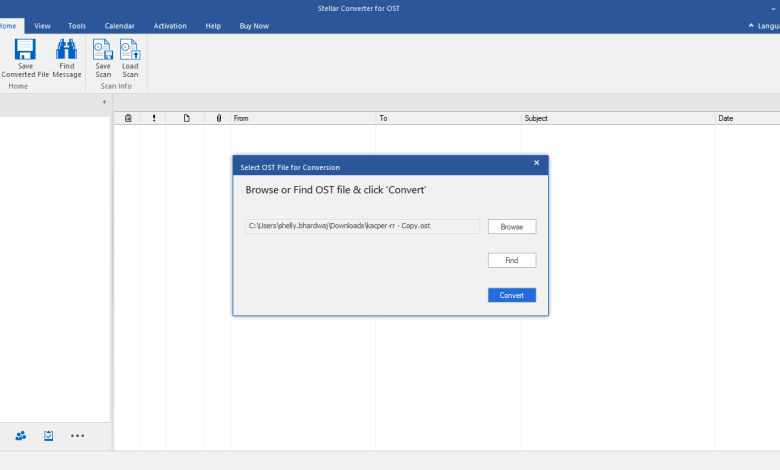This screenshot has width=780, height=470.
Task: Sort by item type page column
Action: [187, 118]
